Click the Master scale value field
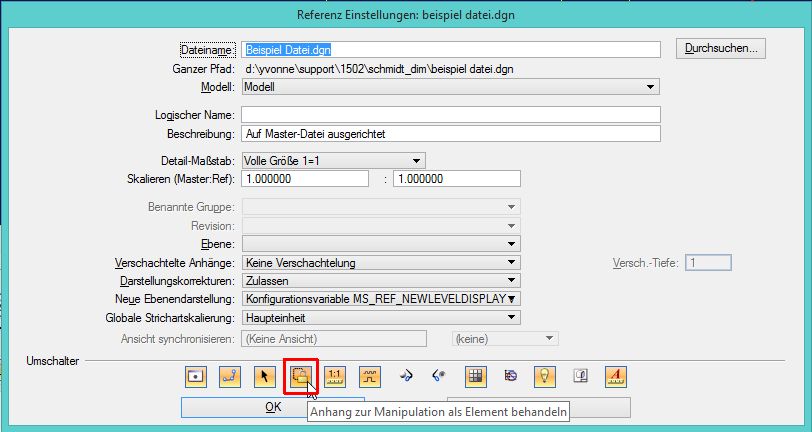 pos(306,179)
